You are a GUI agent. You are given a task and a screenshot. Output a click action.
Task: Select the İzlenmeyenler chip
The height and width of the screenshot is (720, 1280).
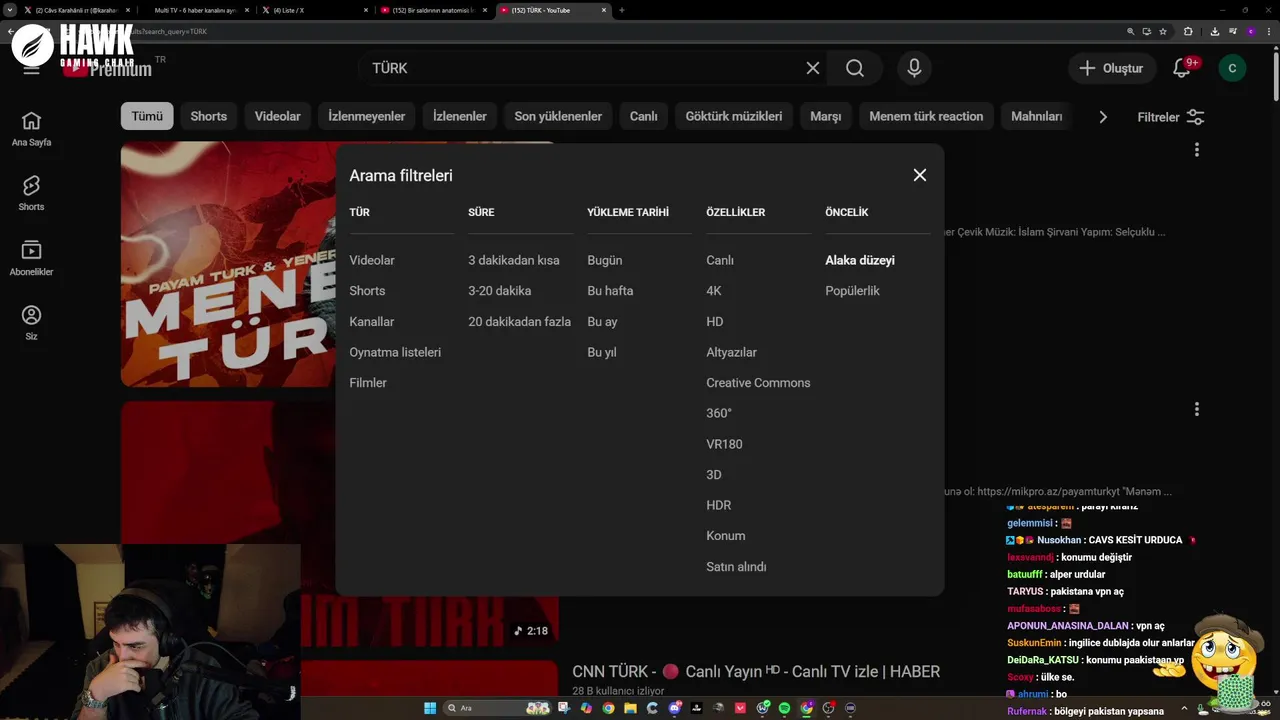(x=367, y=116)
